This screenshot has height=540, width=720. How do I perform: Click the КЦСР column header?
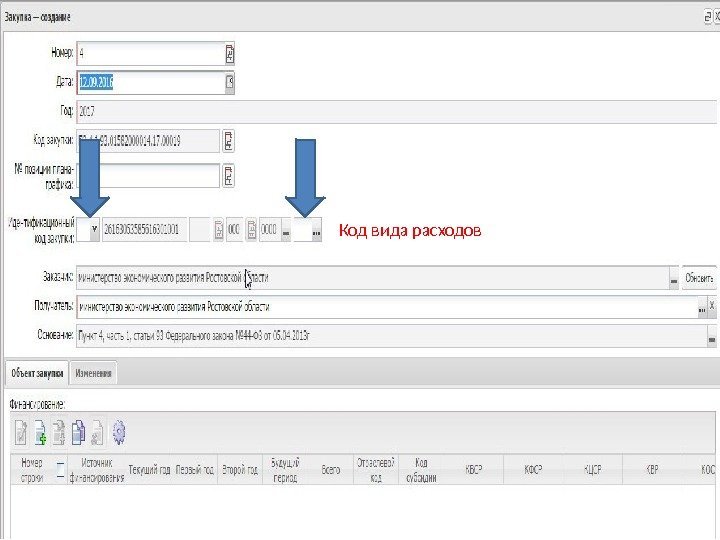pos(593,470)
